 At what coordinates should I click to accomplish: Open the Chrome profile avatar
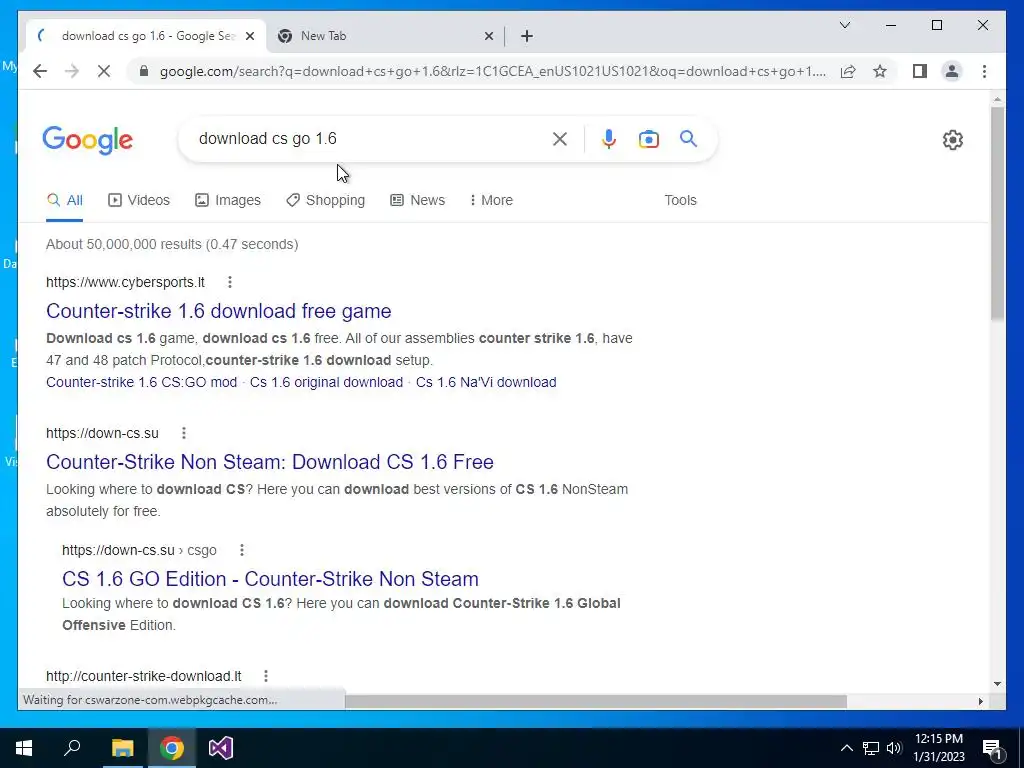click(952, 71)
